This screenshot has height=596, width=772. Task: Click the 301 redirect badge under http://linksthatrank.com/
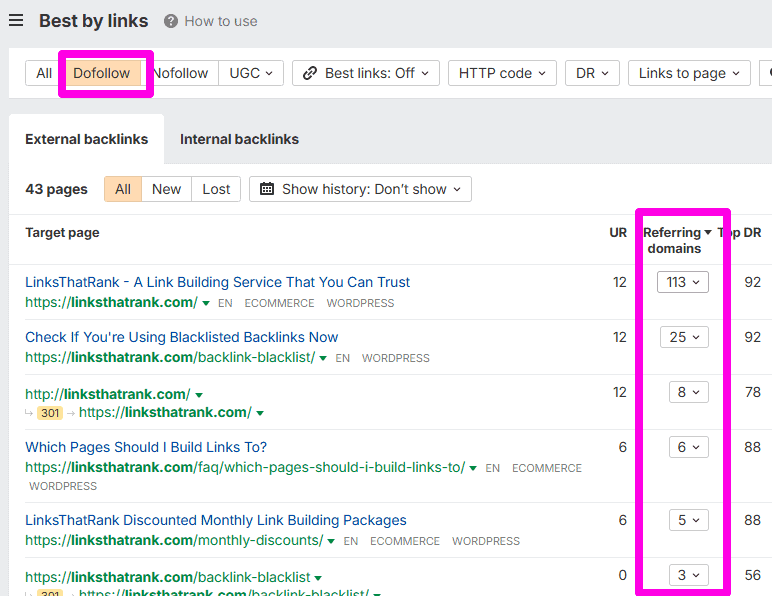click(x=50, y=413)
